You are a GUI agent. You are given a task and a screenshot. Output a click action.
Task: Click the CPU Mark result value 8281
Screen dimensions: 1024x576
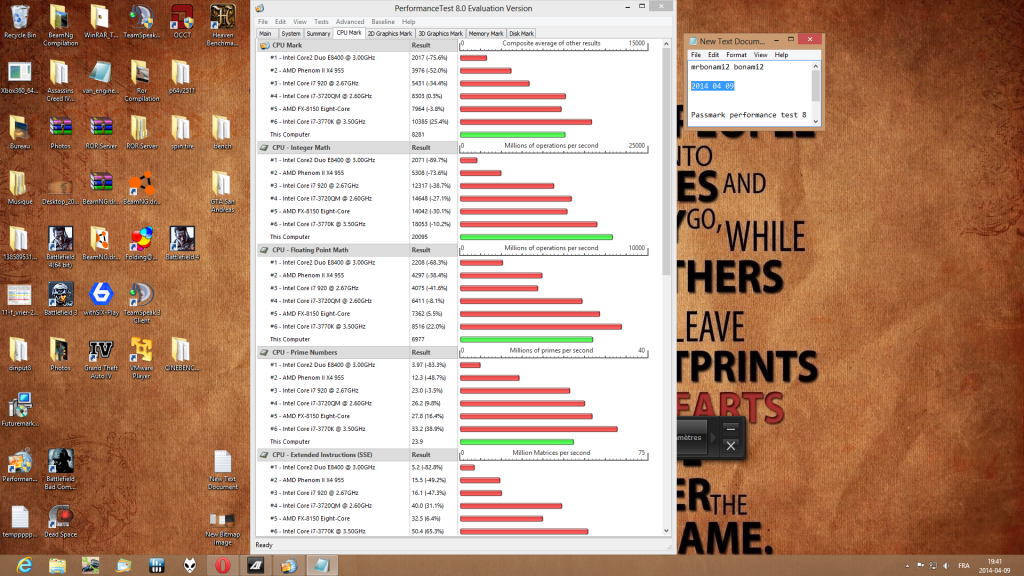pos(418,135)
